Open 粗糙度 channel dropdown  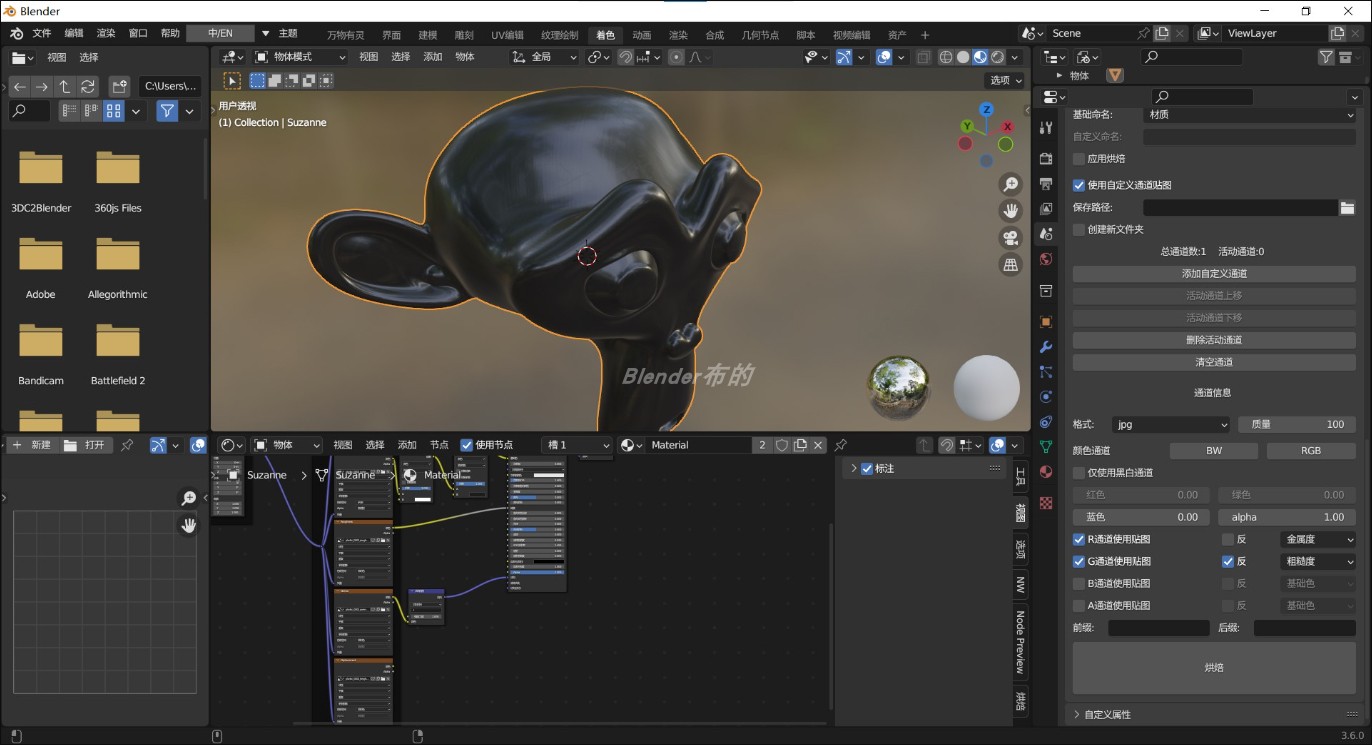pos(1318,562)
